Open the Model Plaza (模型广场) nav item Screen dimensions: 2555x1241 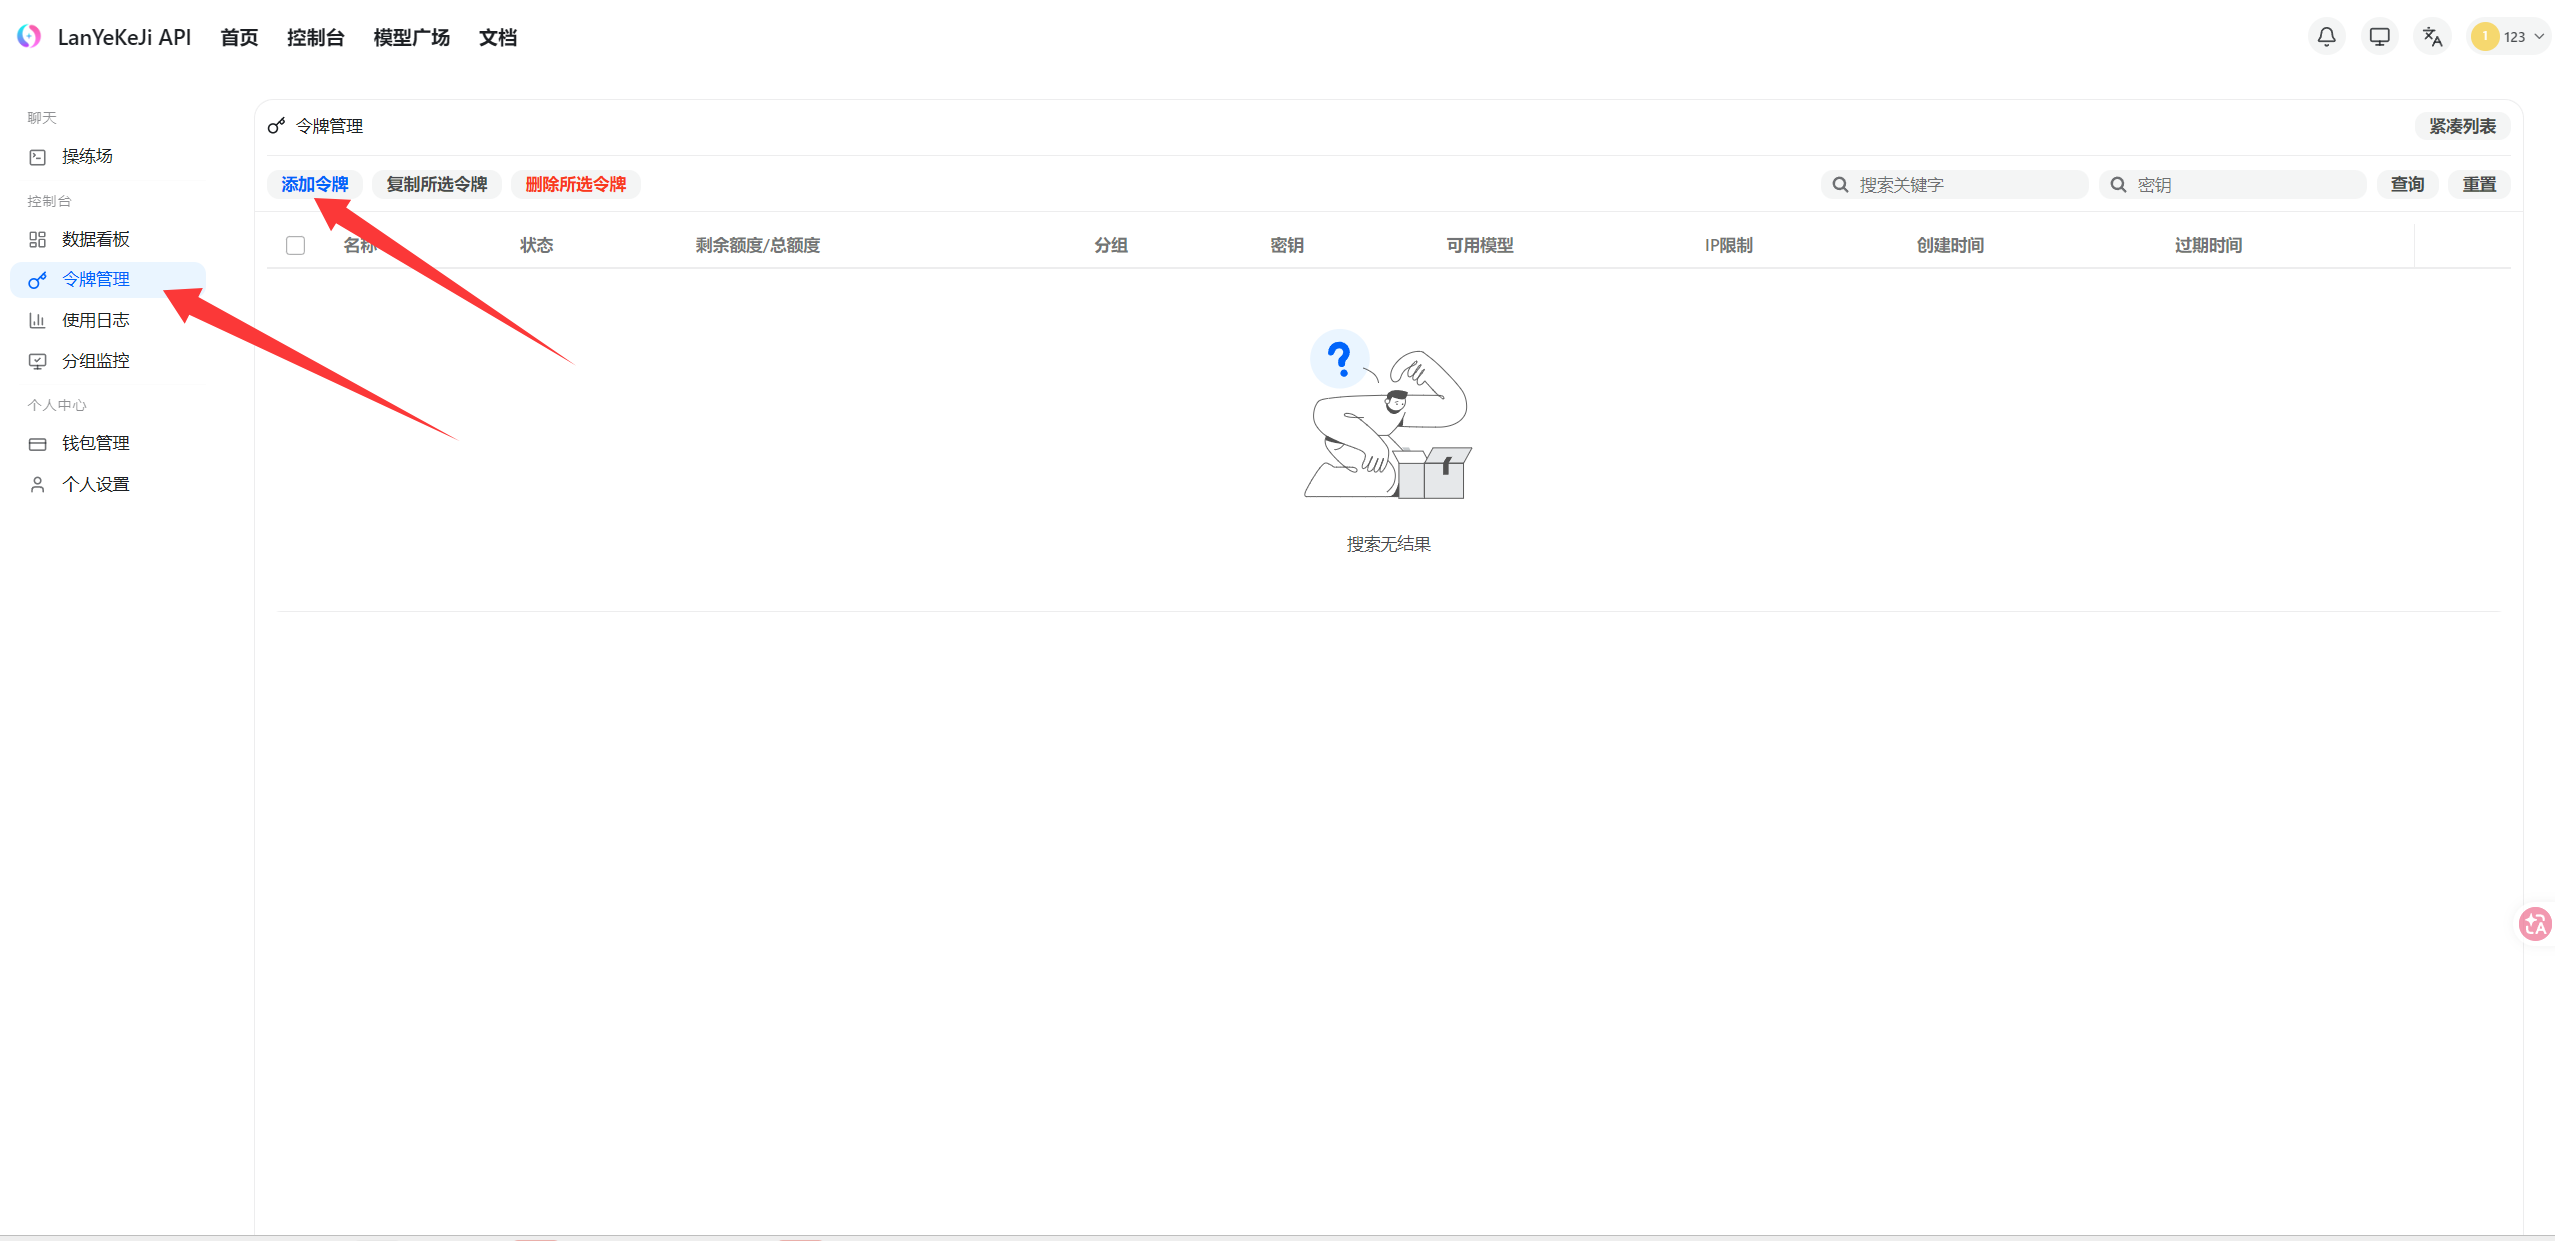coord(412,38)
